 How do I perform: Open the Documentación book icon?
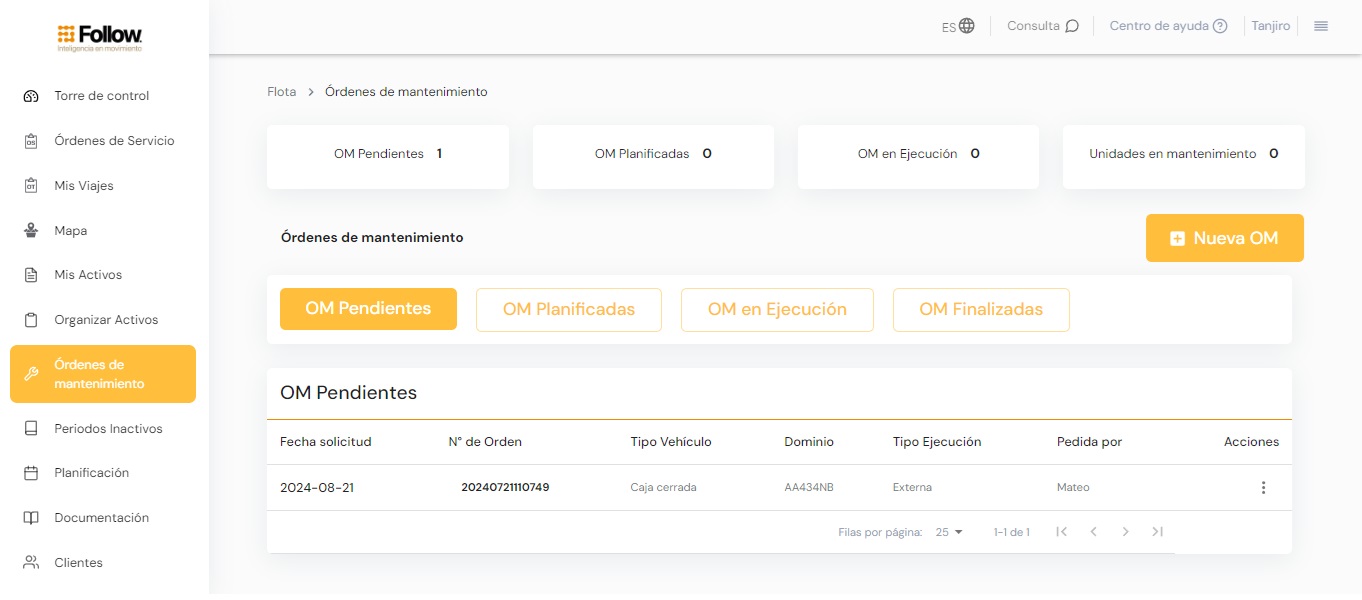point(31,518)
